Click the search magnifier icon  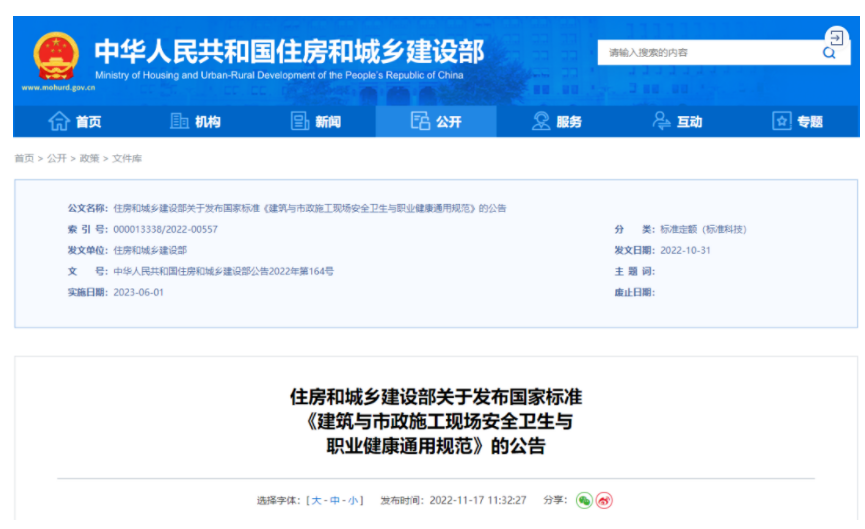click(829, 52)
